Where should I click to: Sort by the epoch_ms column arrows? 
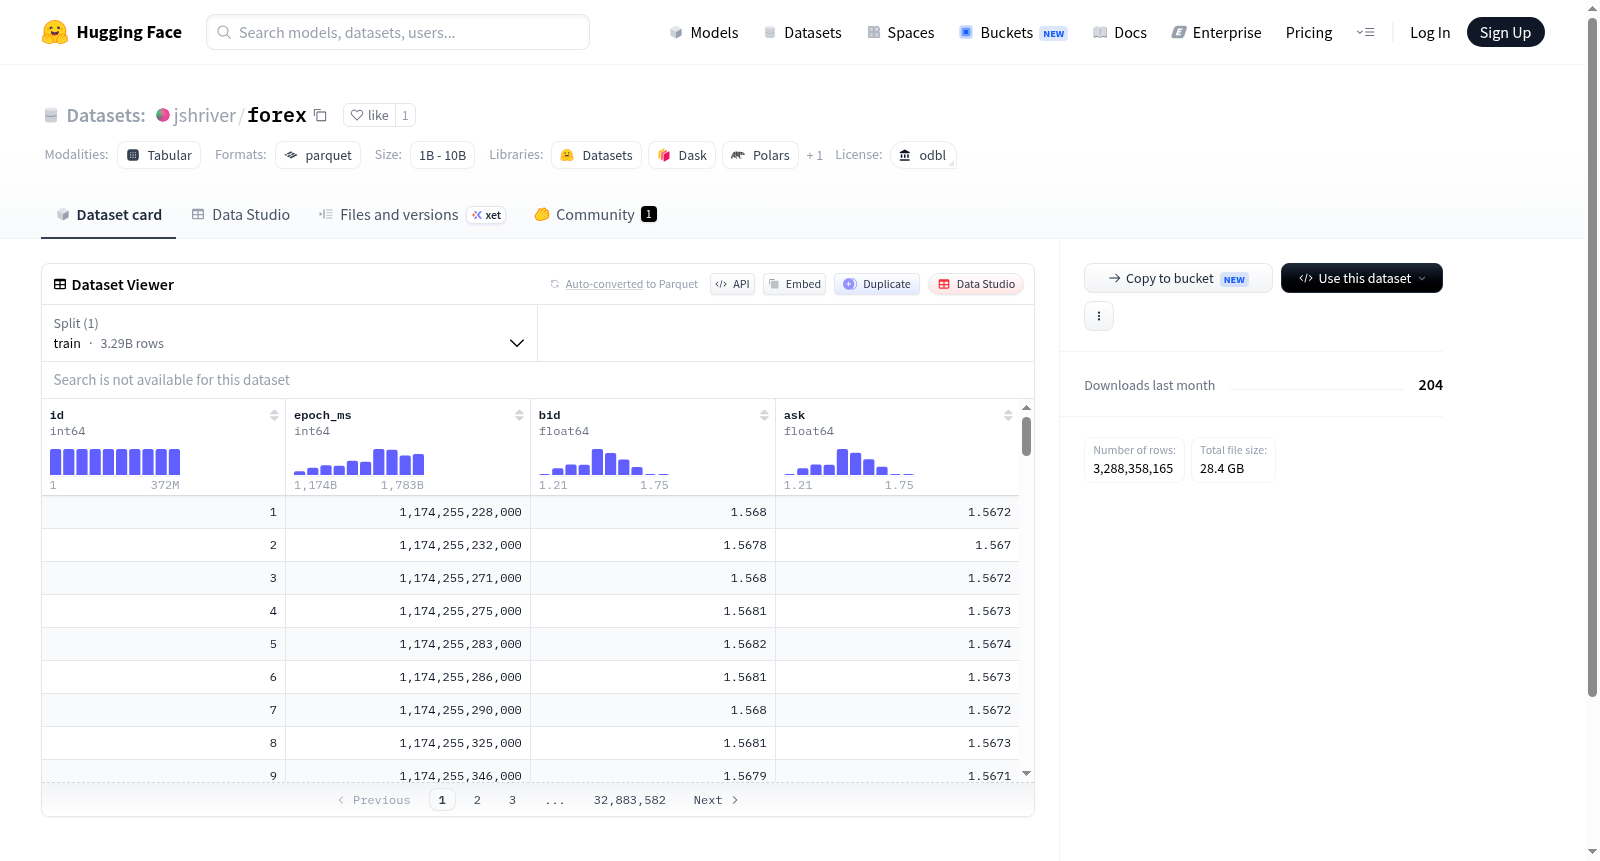(519, 415)
